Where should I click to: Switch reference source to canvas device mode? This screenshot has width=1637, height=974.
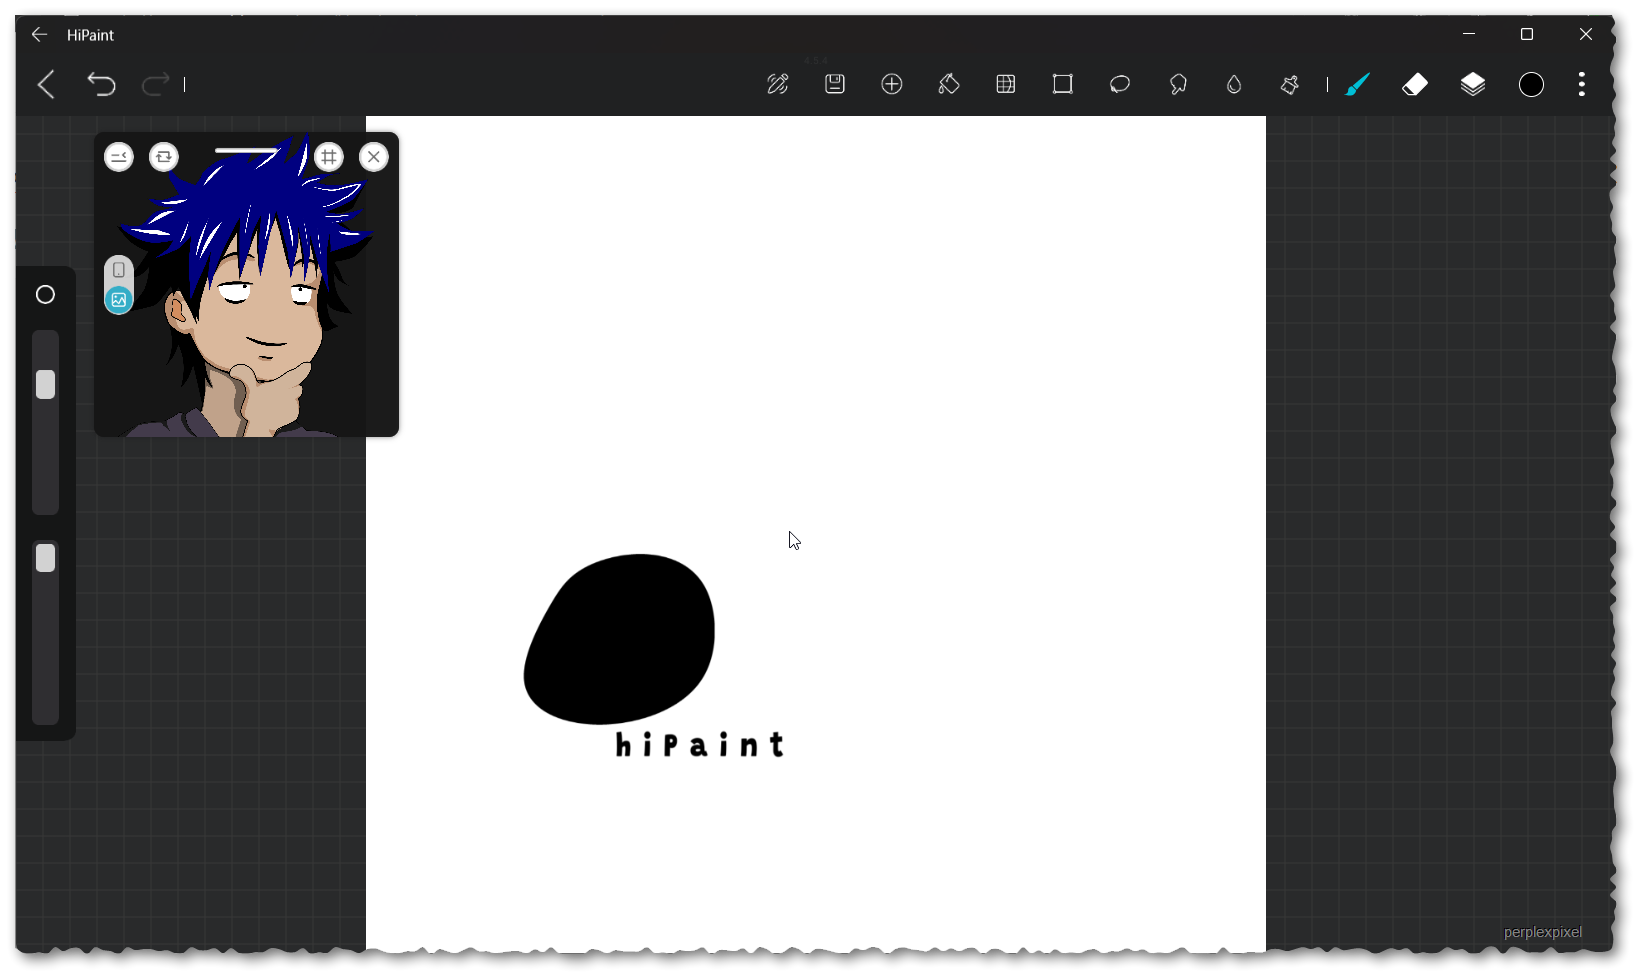(x=119, y=270)
